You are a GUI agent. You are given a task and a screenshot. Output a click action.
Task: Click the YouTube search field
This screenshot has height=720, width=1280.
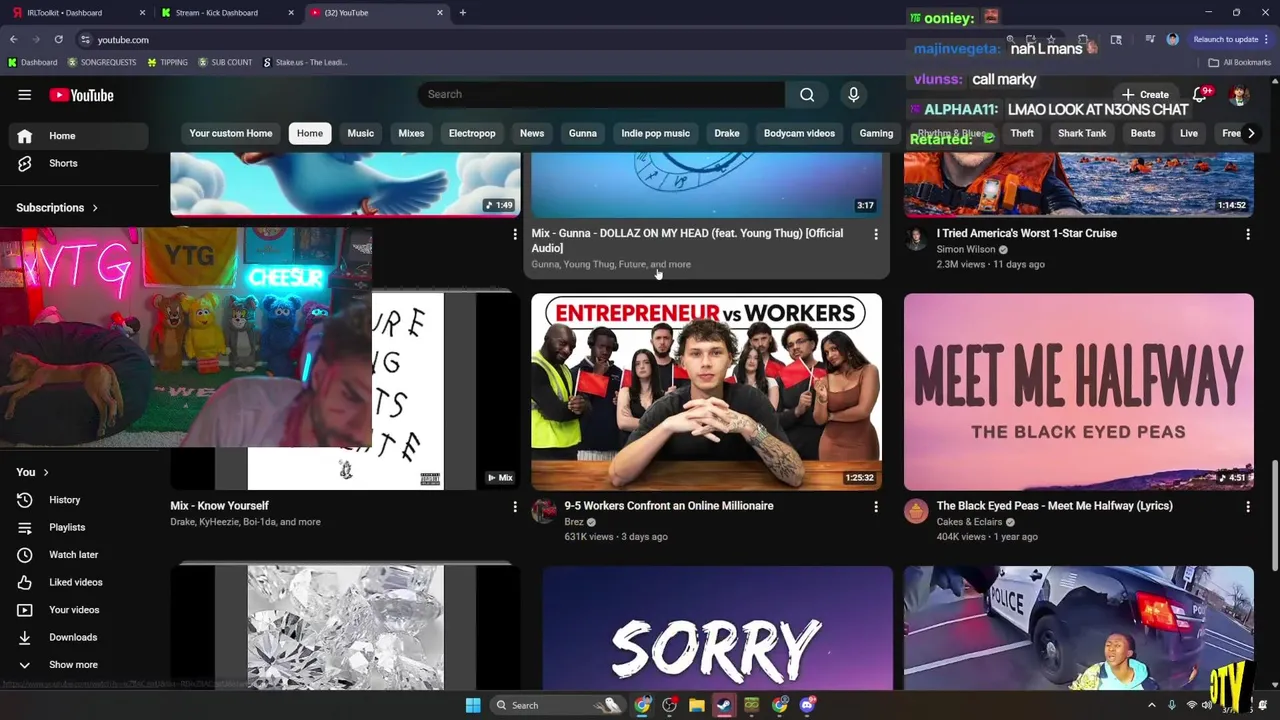pos(601,94)
